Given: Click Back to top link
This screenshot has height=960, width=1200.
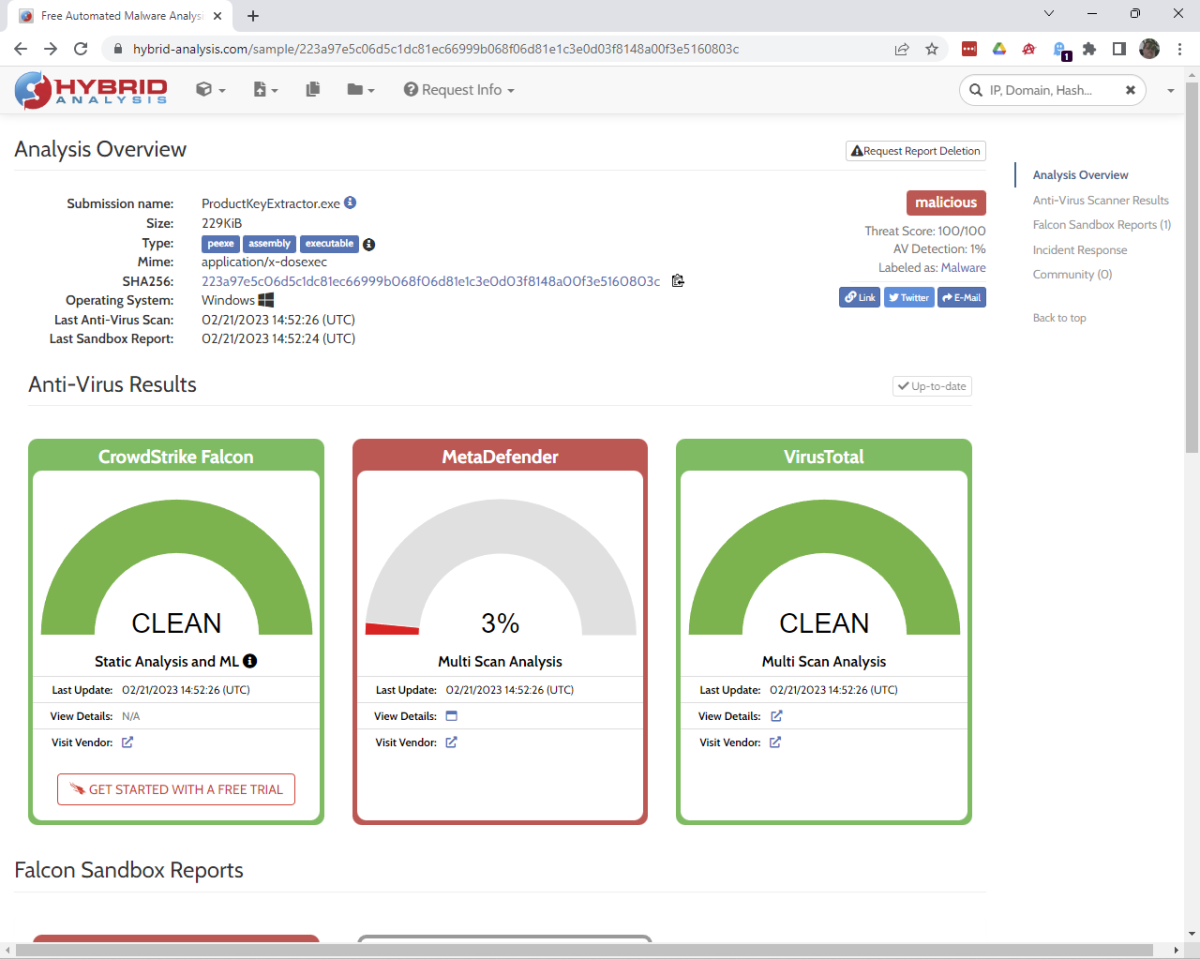Looking at the screenshot, I should (1059, 318).
